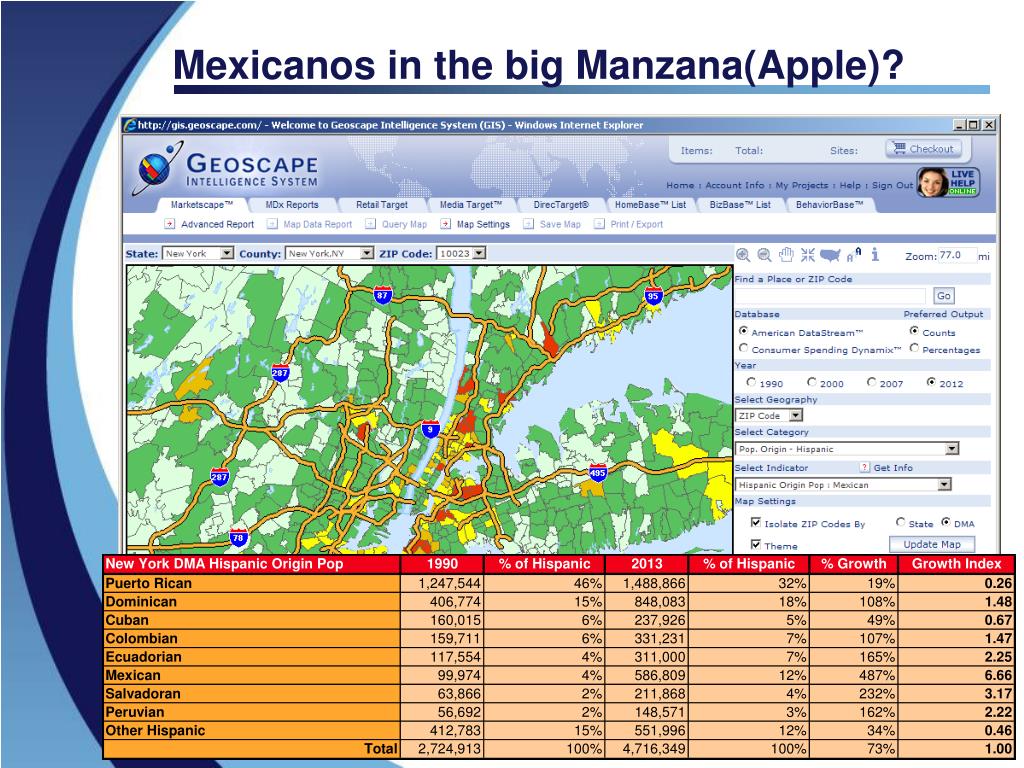1024x768 pixels.
Task: Select State isolation option
Action: click(901, 522)
